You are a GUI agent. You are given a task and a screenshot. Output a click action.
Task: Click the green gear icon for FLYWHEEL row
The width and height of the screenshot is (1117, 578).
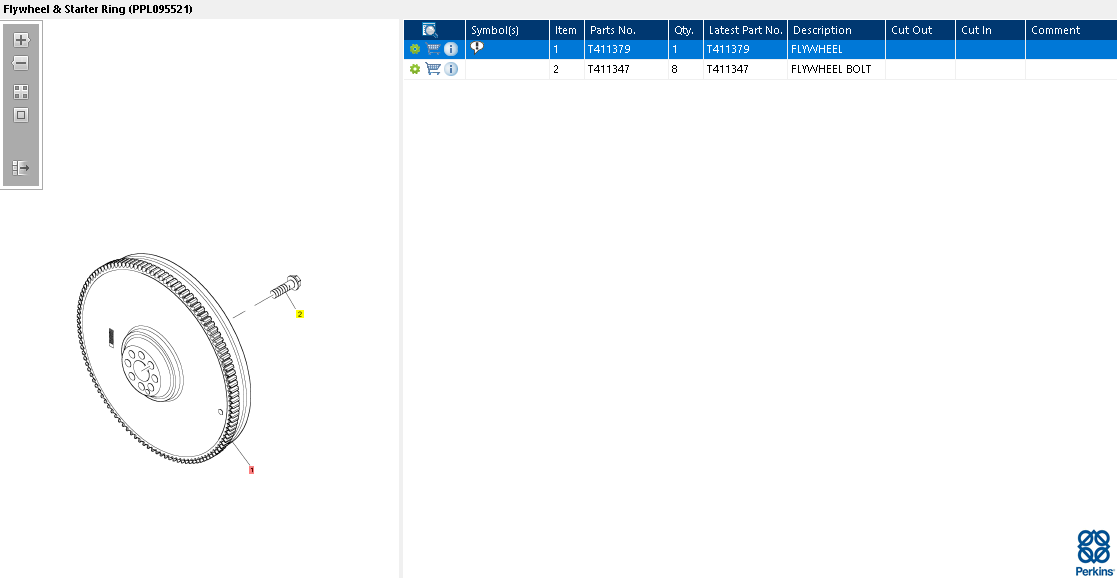pyautogui.click(x=415, y=49)
